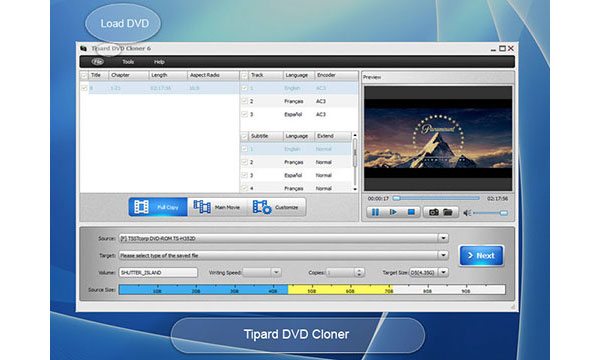Click the Track column header
The height and width of the screenshot is (360, 600).
[266, 75]
